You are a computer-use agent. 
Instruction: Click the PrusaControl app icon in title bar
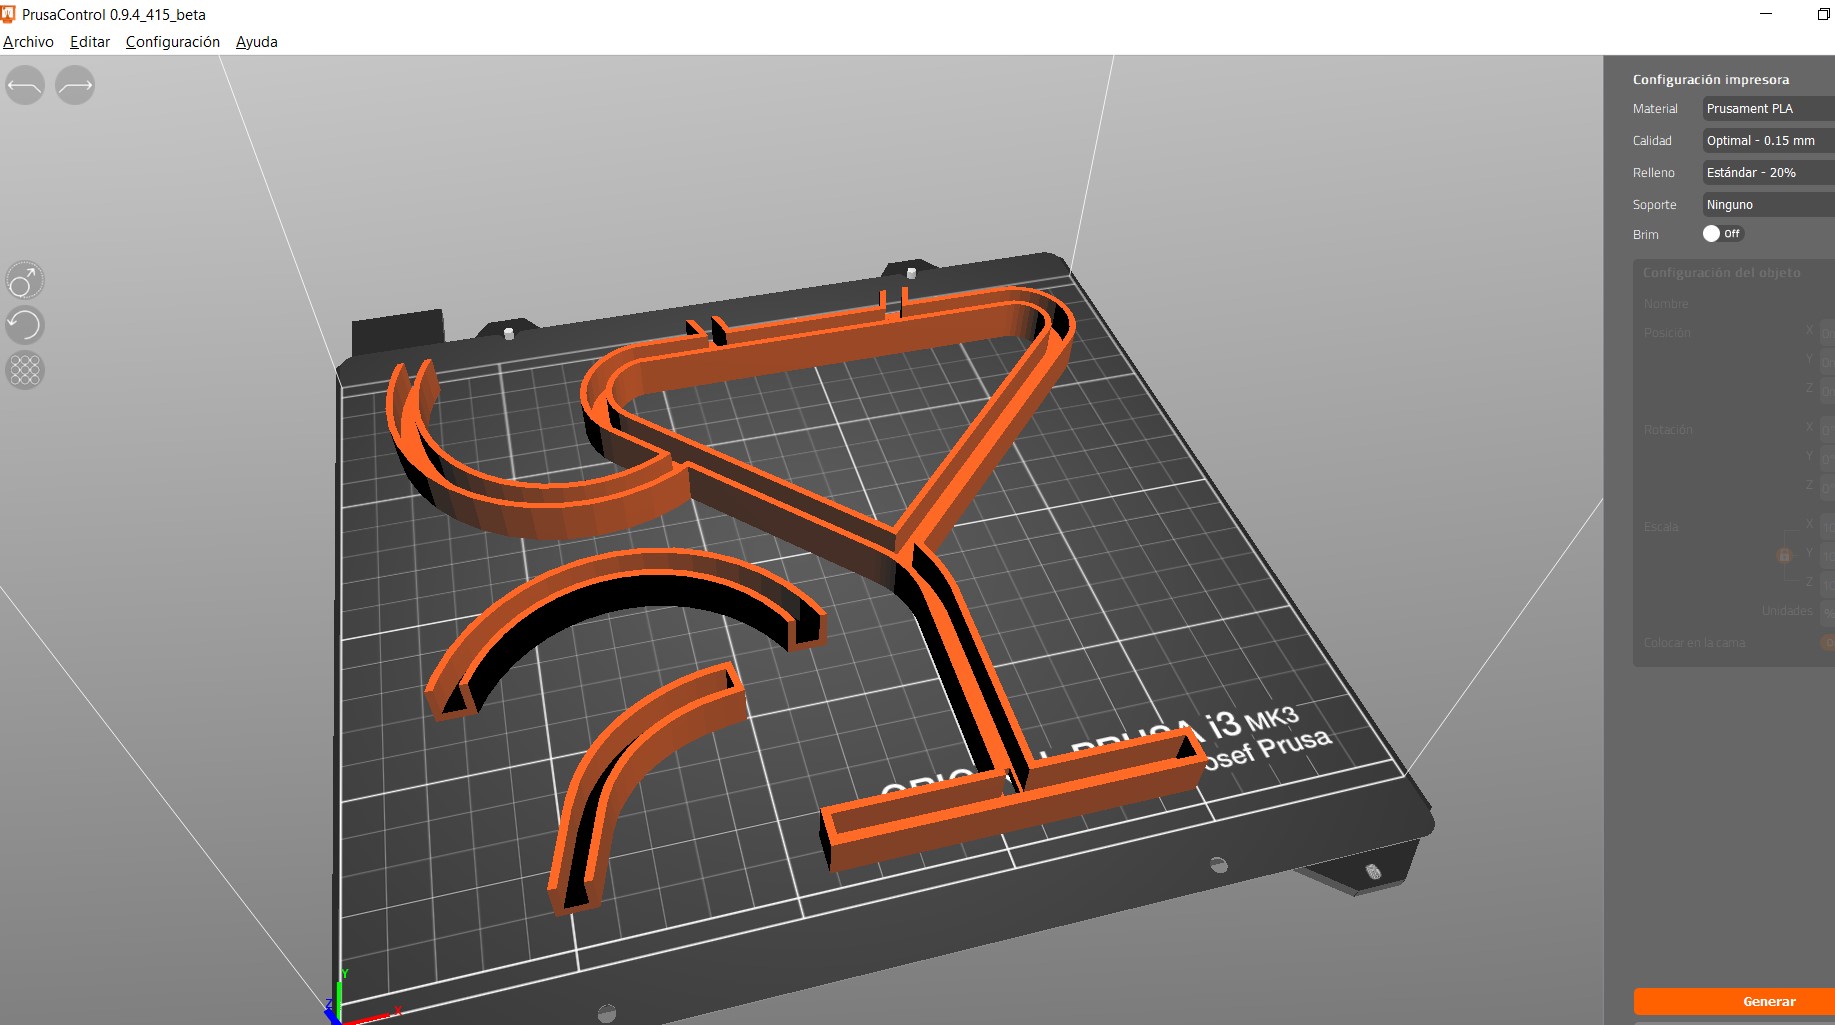[x=9, y=14]
